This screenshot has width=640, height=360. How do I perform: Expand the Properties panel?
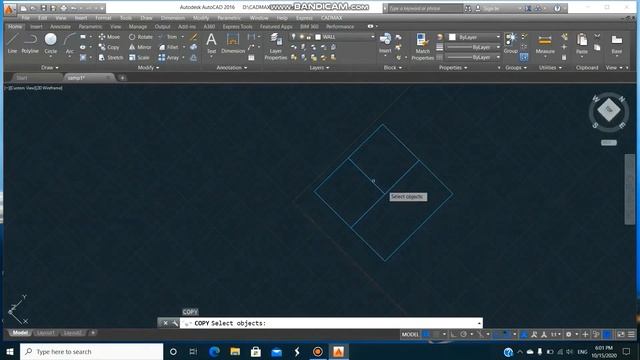[453, 67]
